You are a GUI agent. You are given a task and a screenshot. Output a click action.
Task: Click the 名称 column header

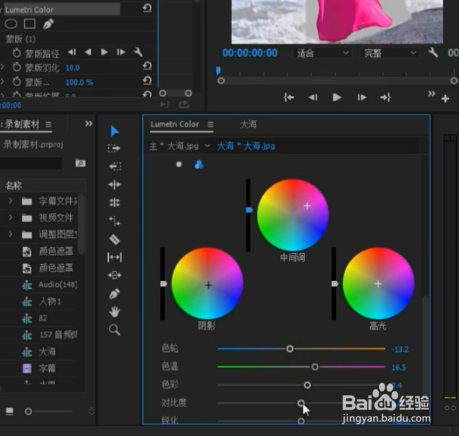[x=14, y=185]
